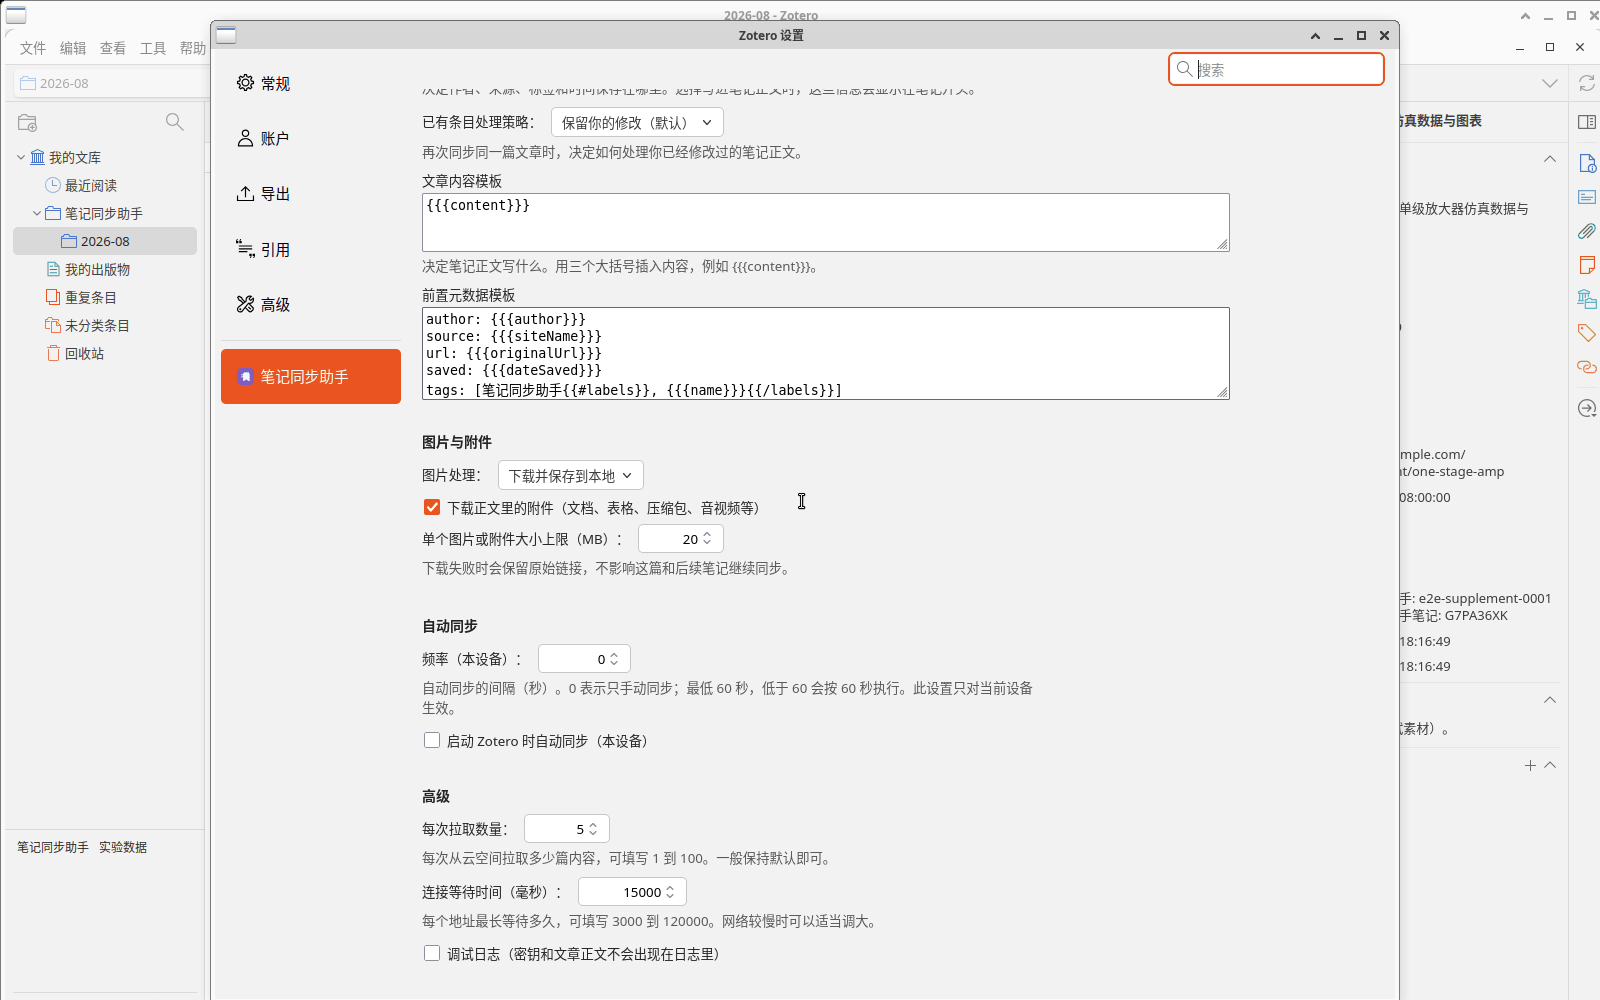Click the locate arrow icon in side nav
Image resolution: width=1600 pixels, height=1000 pixels.
(x=1587, y=408)
